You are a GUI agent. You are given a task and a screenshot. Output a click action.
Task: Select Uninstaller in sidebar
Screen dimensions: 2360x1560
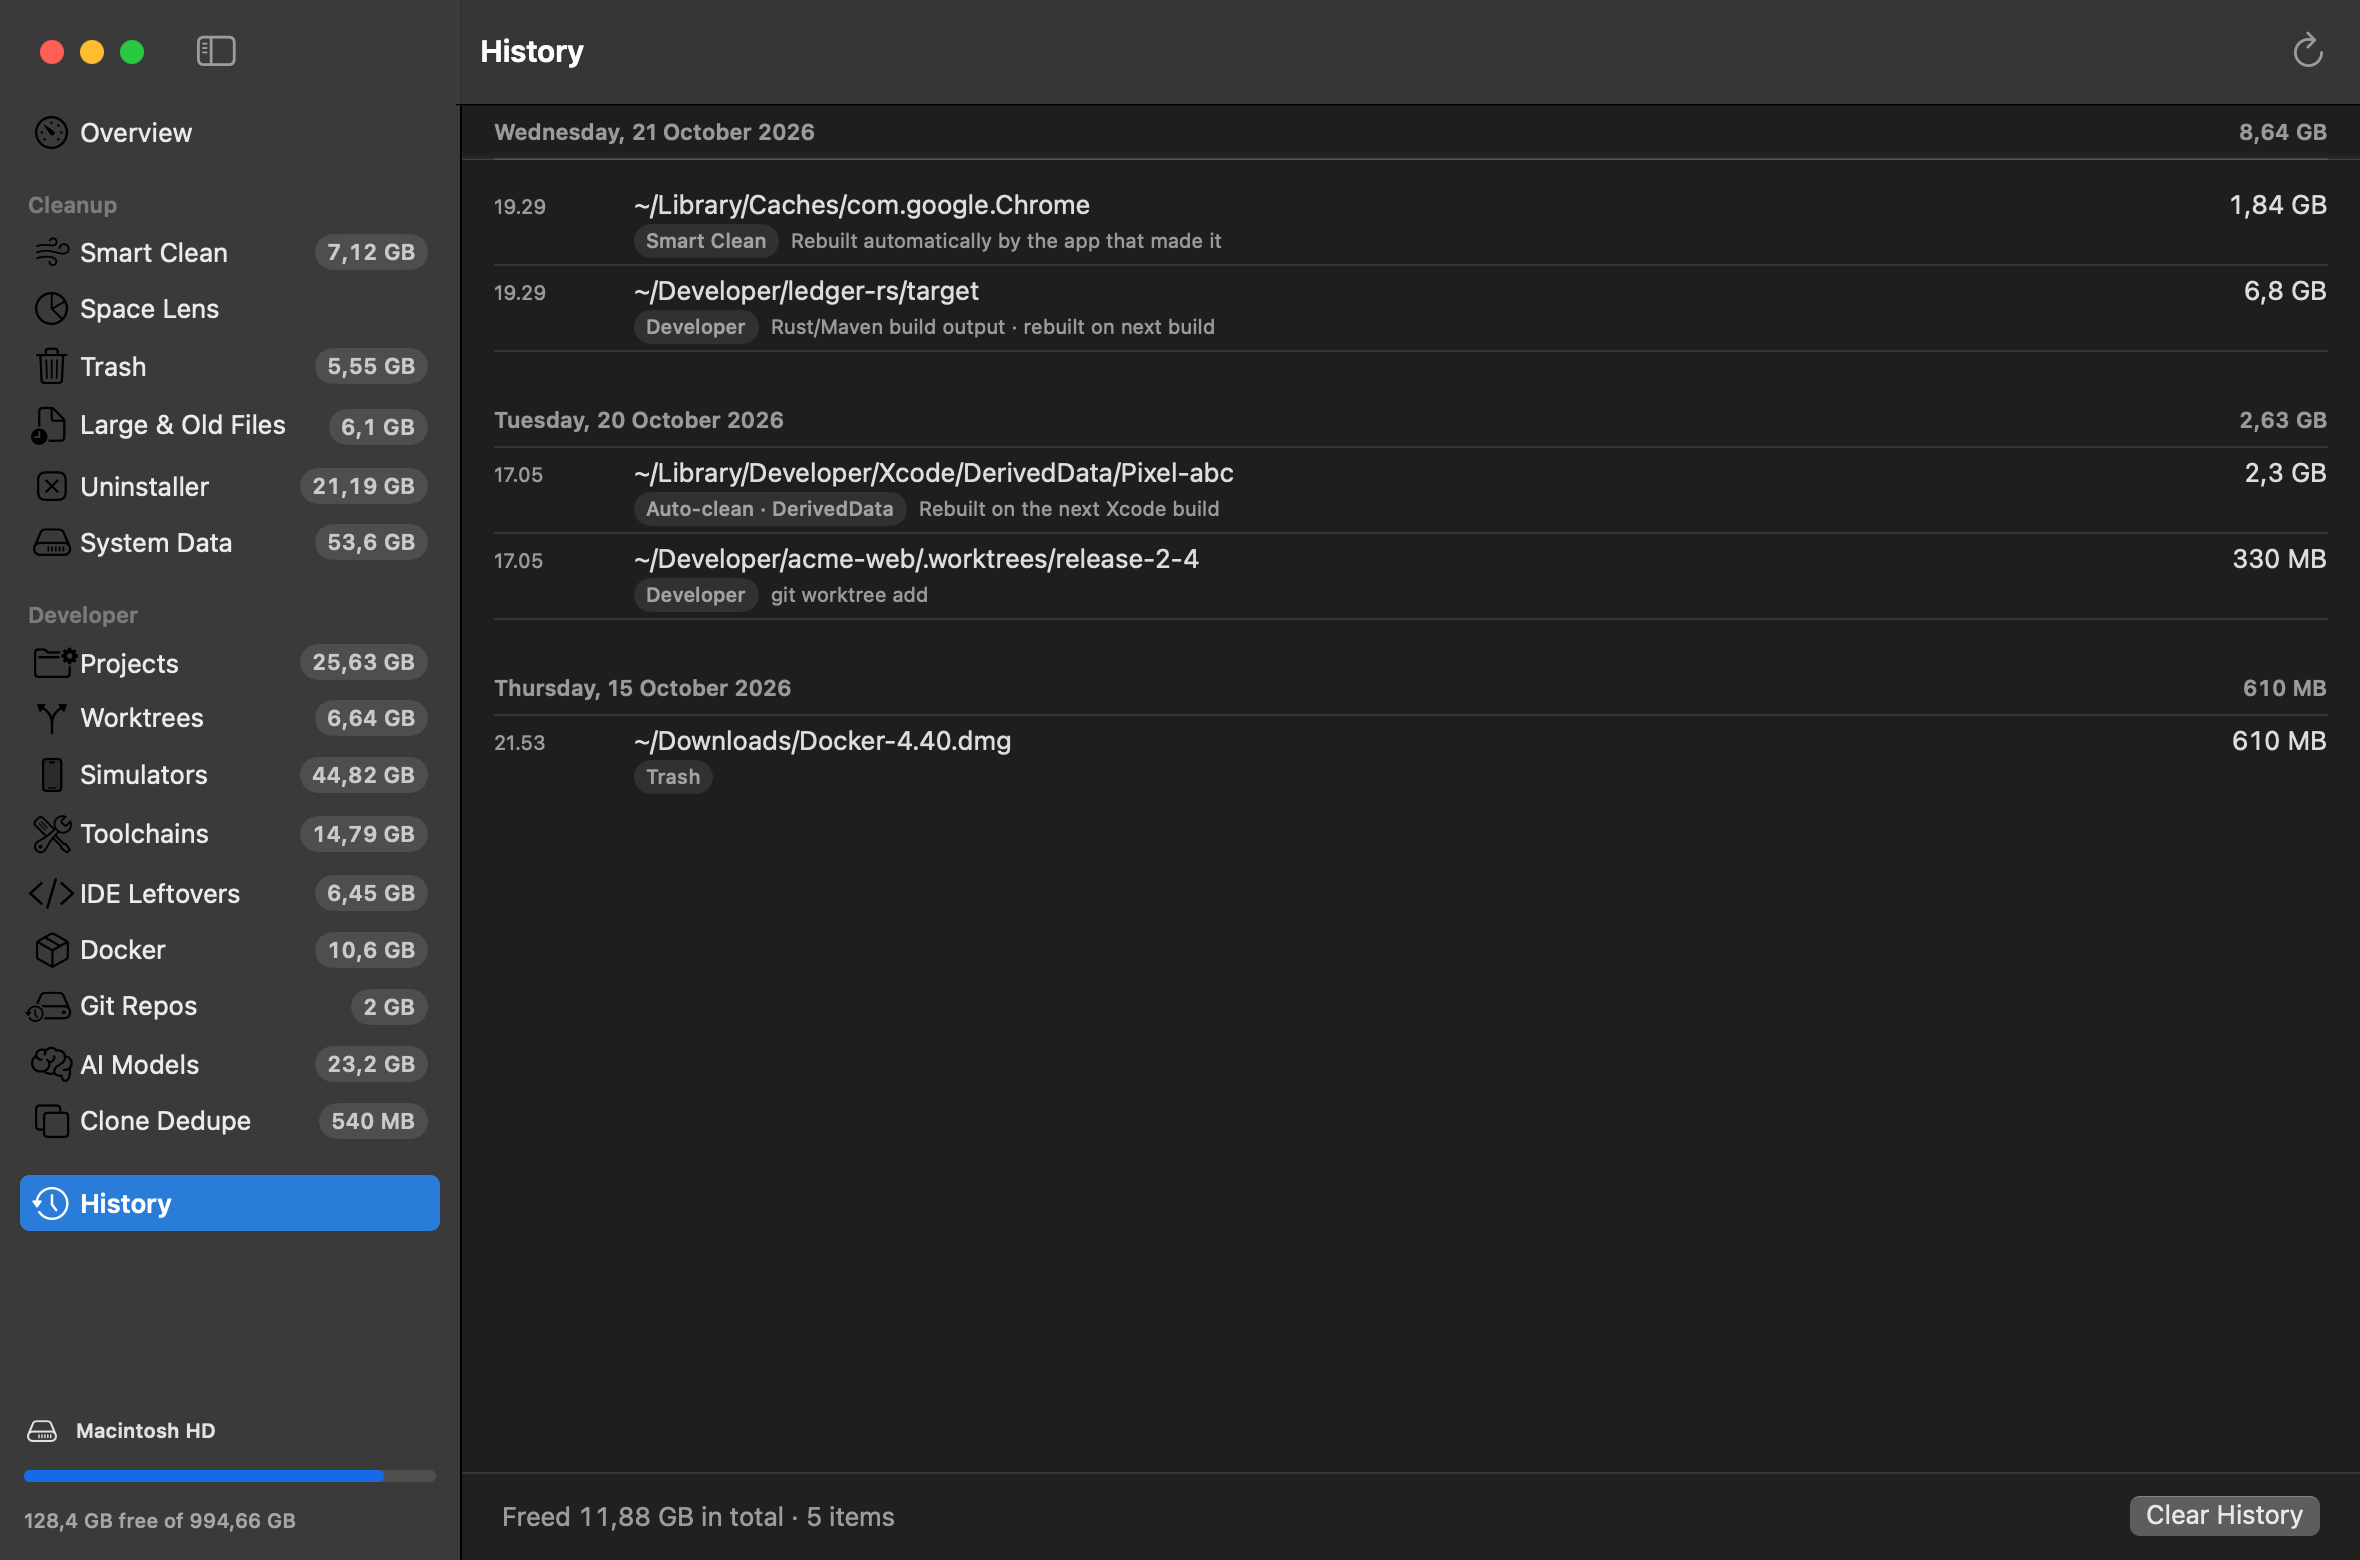tap(229, 486)
